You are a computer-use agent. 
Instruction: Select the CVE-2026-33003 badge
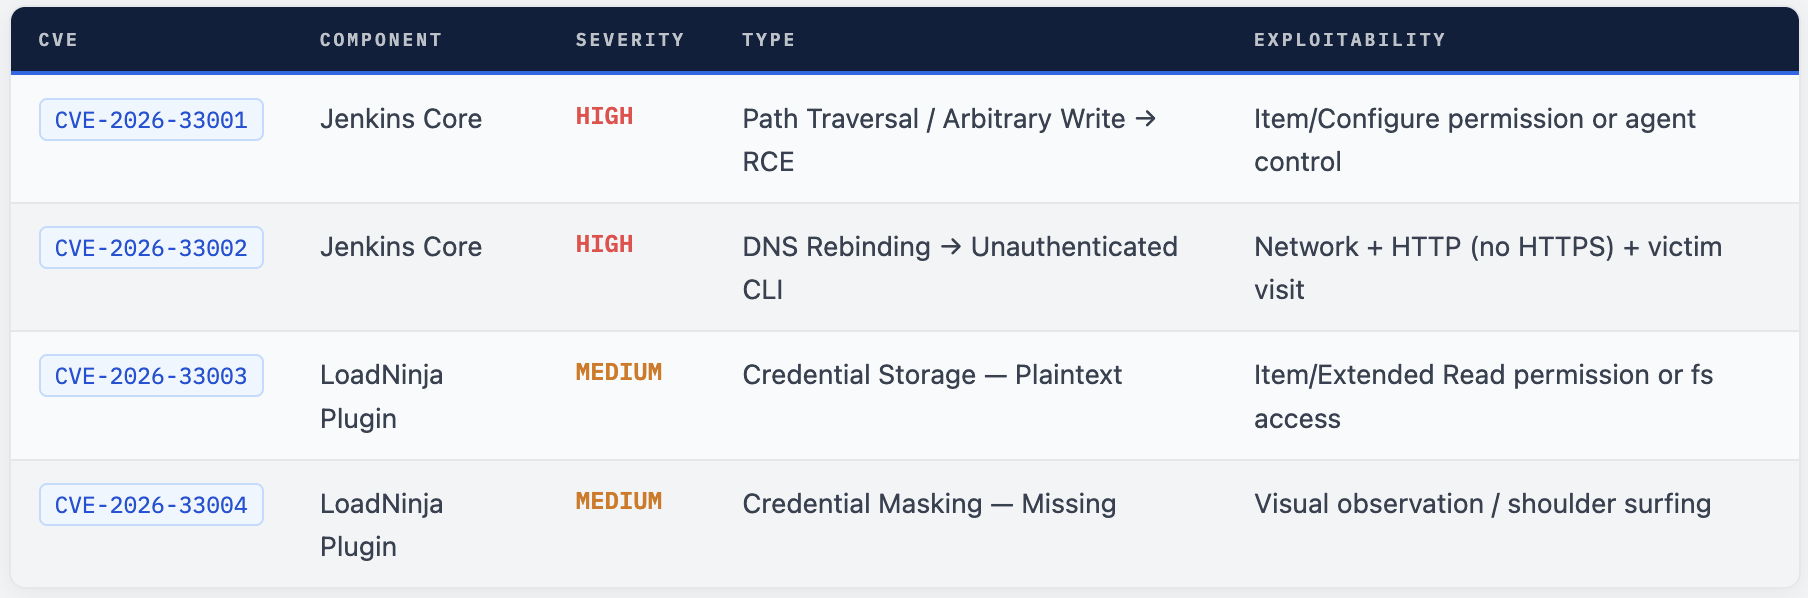pos(151,376)
